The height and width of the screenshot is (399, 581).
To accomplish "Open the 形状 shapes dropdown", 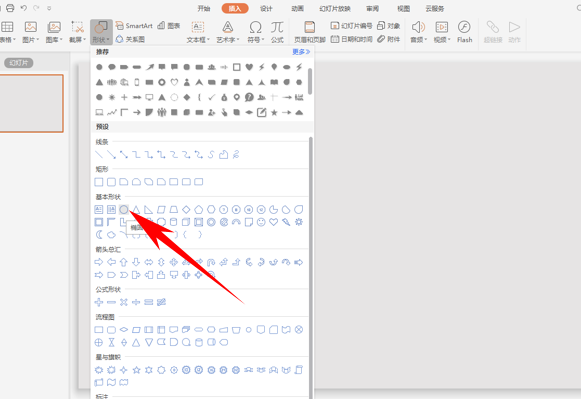I will coord(101,31).
